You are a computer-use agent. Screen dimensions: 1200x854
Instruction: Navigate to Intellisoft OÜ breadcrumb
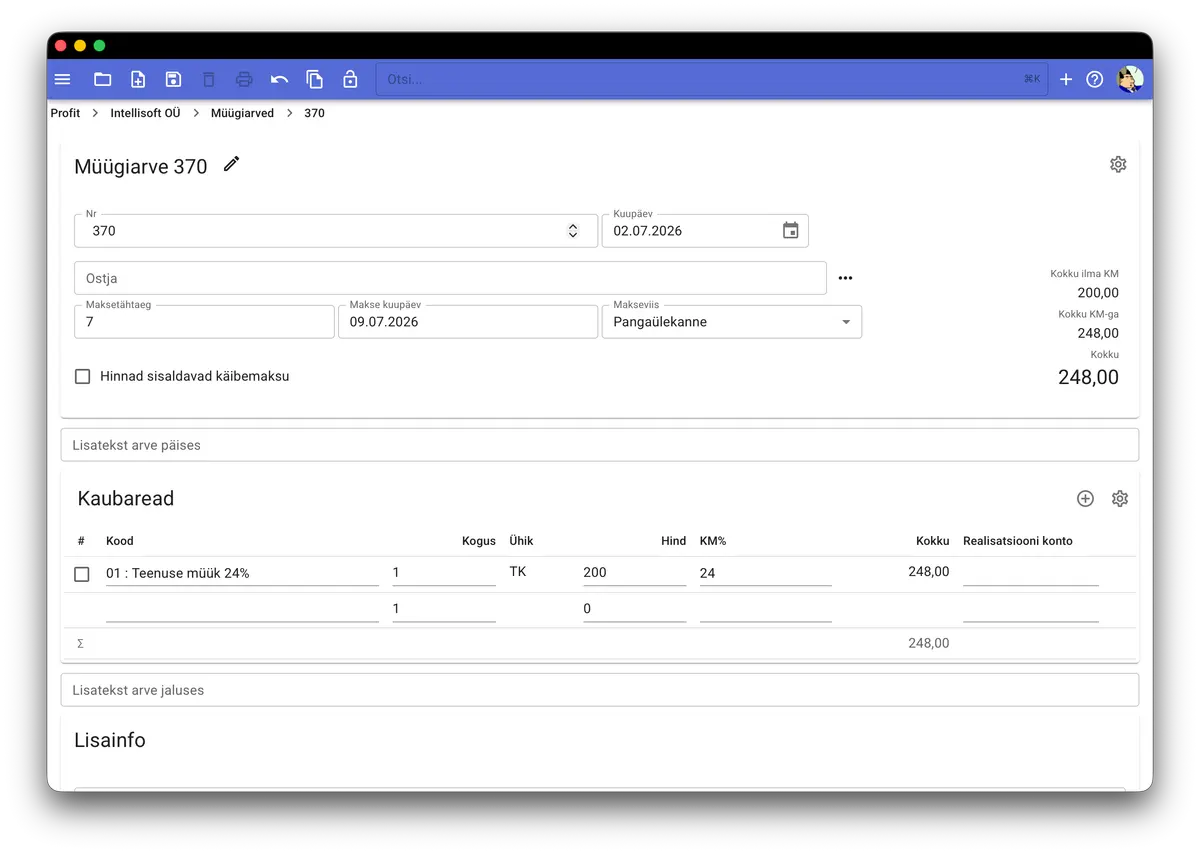(x=145, y=113)
